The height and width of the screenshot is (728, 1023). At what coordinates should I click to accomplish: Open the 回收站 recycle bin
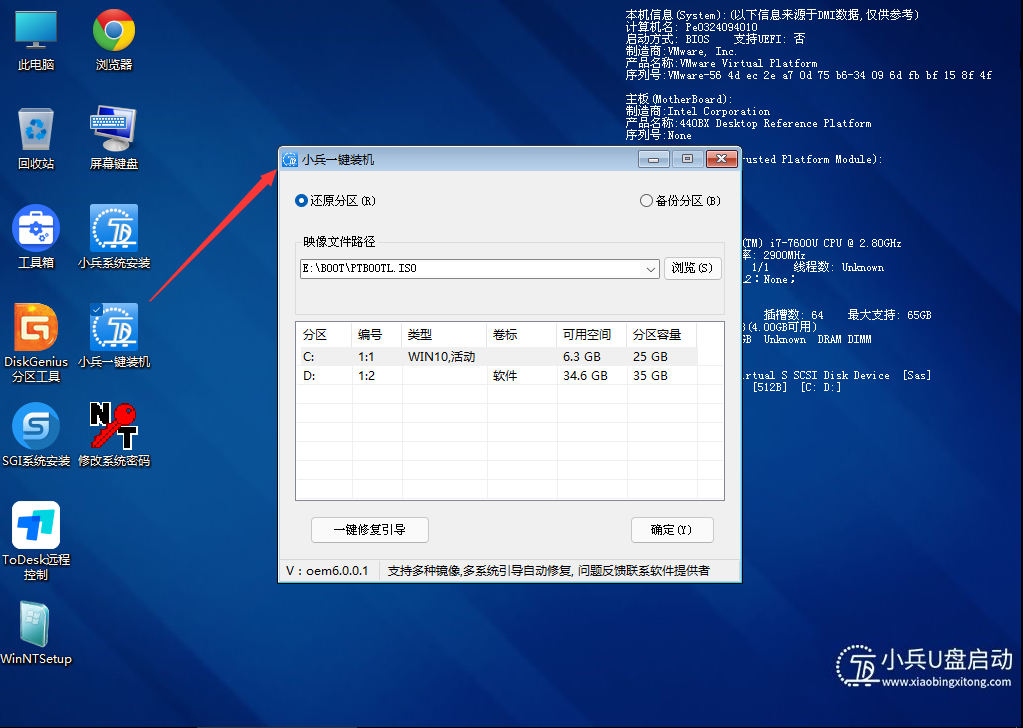tap(36, 138)
